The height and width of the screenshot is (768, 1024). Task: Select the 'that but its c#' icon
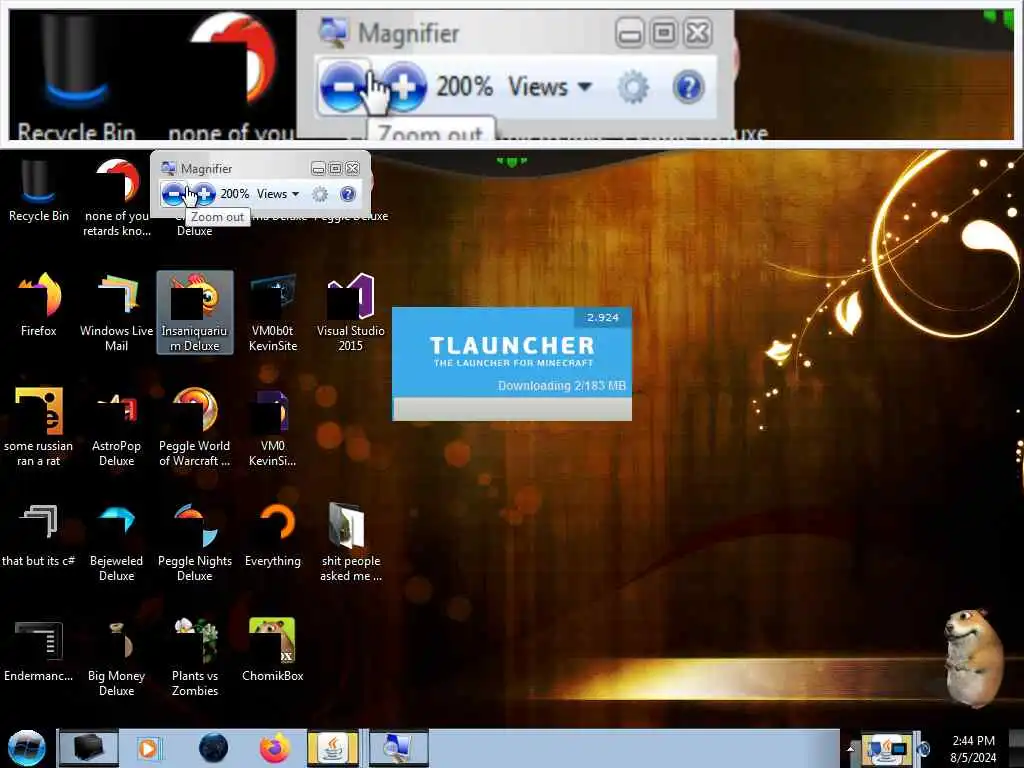point(39,535)
